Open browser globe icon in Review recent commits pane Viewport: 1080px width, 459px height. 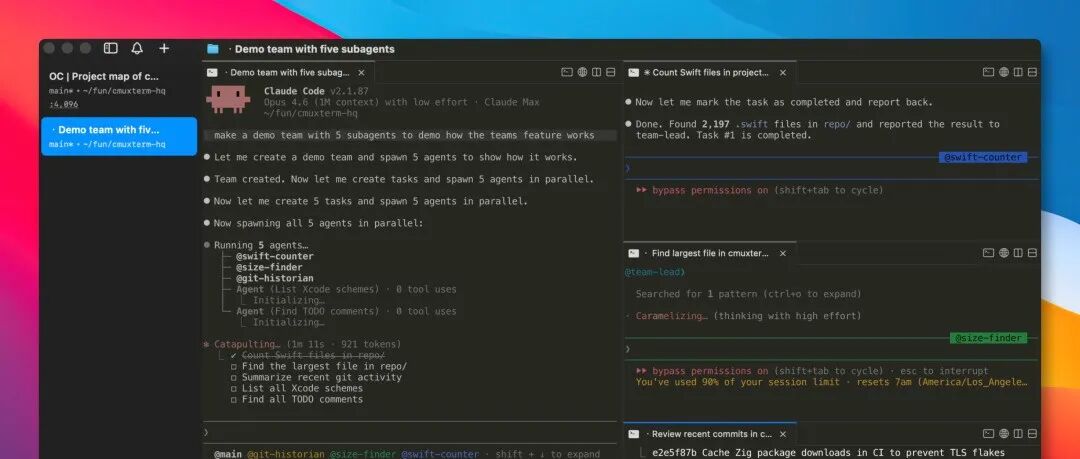pos(1004,434)
